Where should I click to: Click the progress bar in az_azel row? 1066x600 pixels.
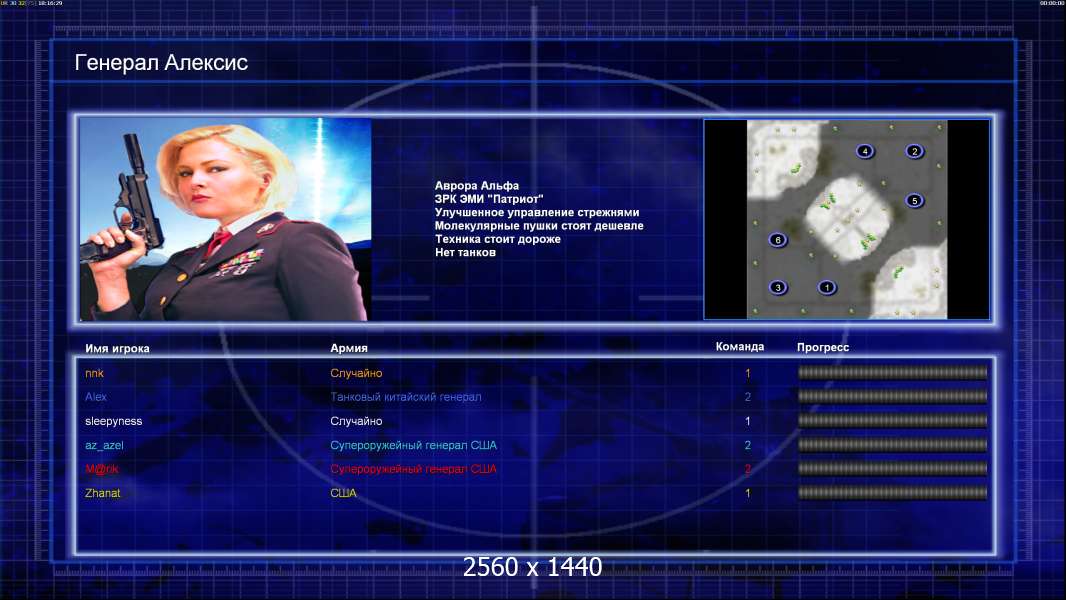pyautogui.click(x=892, y=445)
